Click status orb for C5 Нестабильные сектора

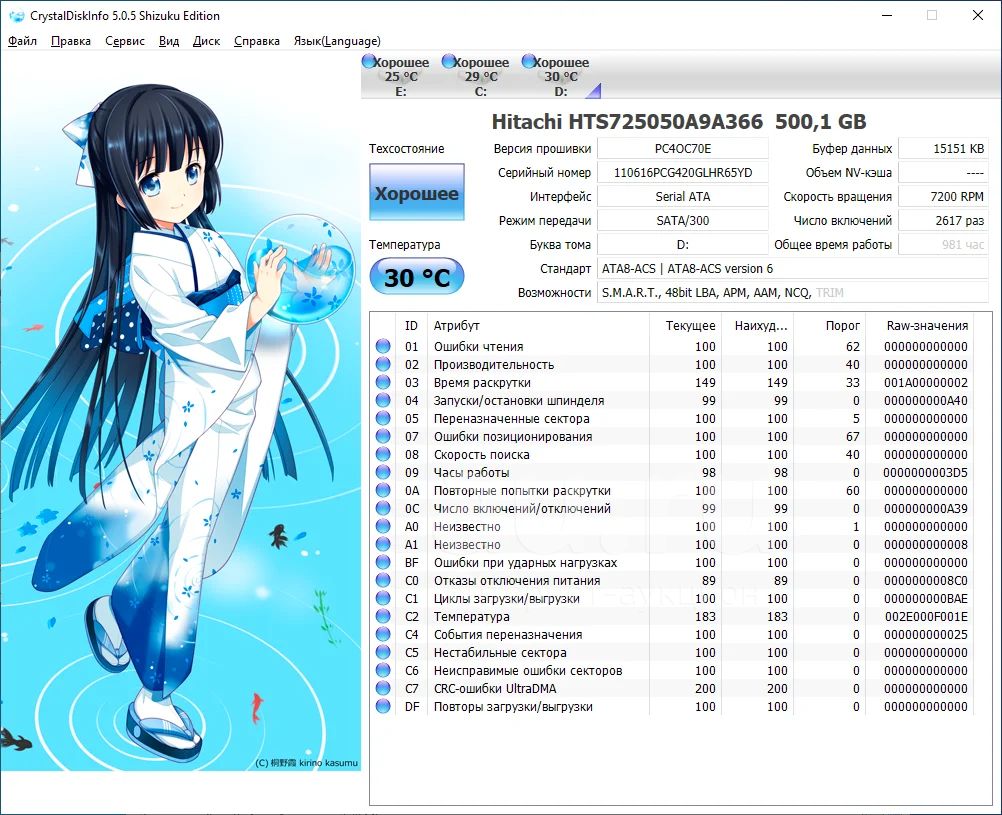point(383,652)
